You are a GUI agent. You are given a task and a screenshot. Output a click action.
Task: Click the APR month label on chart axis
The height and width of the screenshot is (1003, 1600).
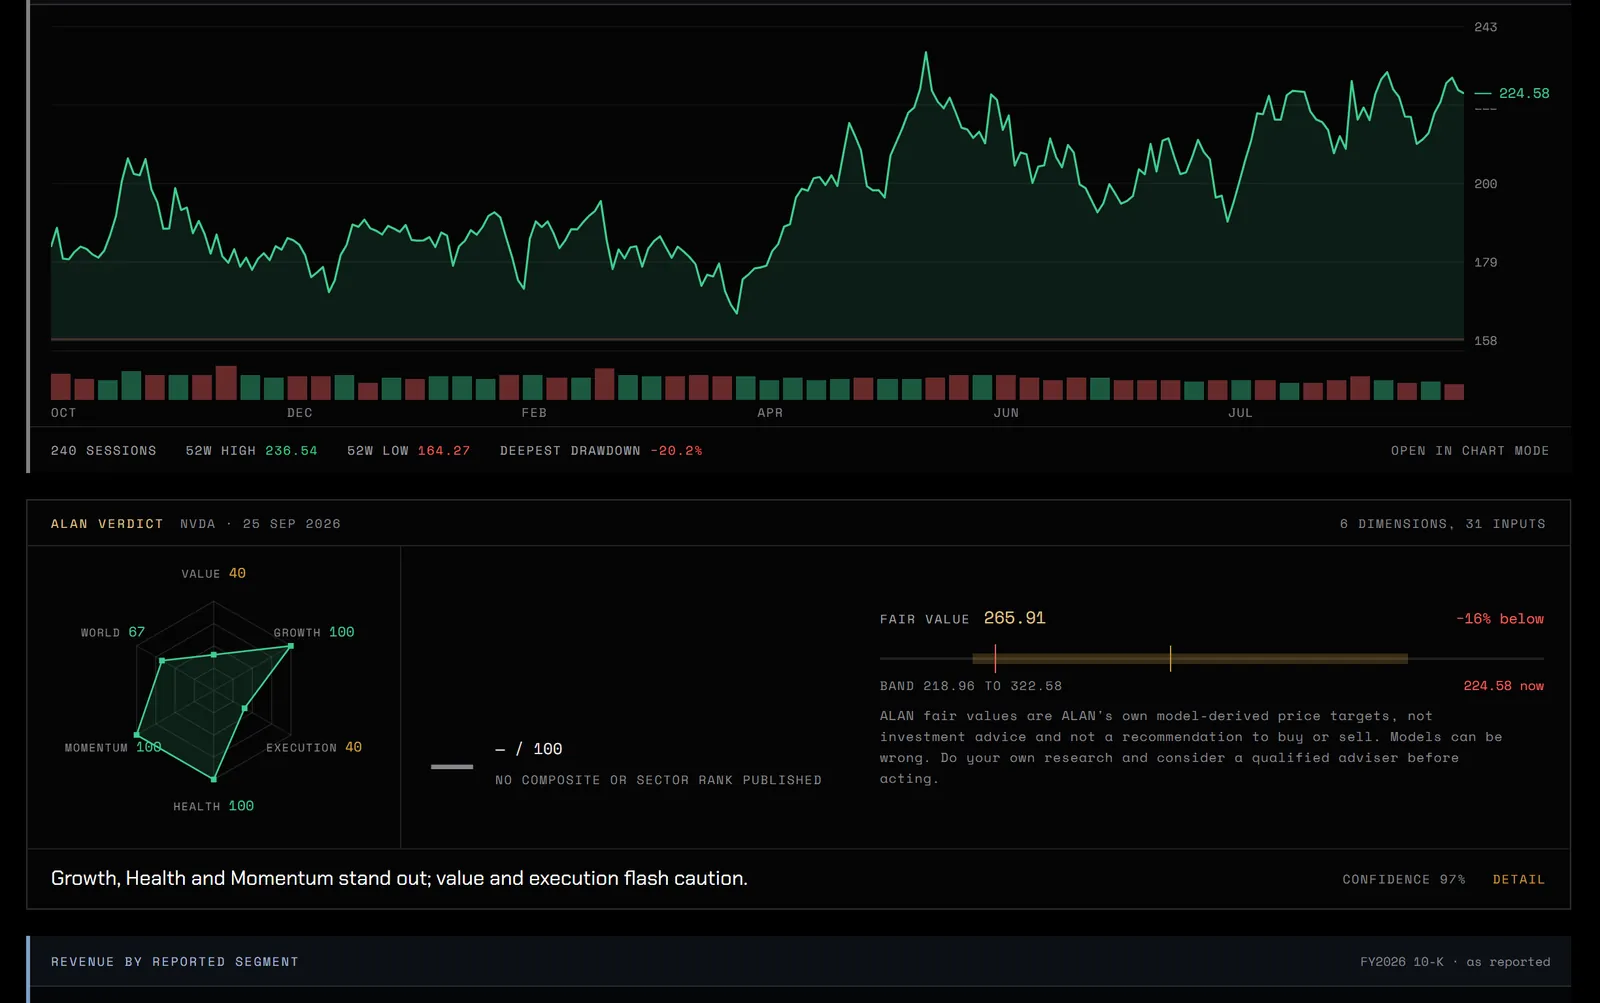(770, 413)
